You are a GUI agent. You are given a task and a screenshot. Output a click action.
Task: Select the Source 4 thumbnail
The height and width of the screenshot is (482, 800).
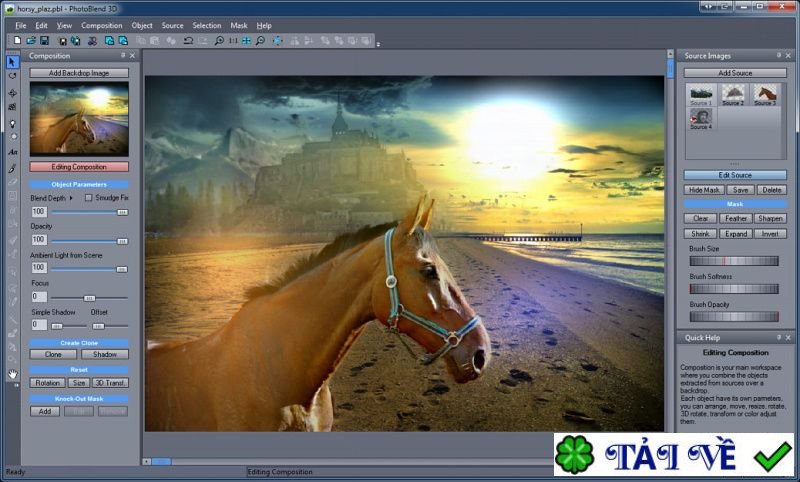(701, 119)
